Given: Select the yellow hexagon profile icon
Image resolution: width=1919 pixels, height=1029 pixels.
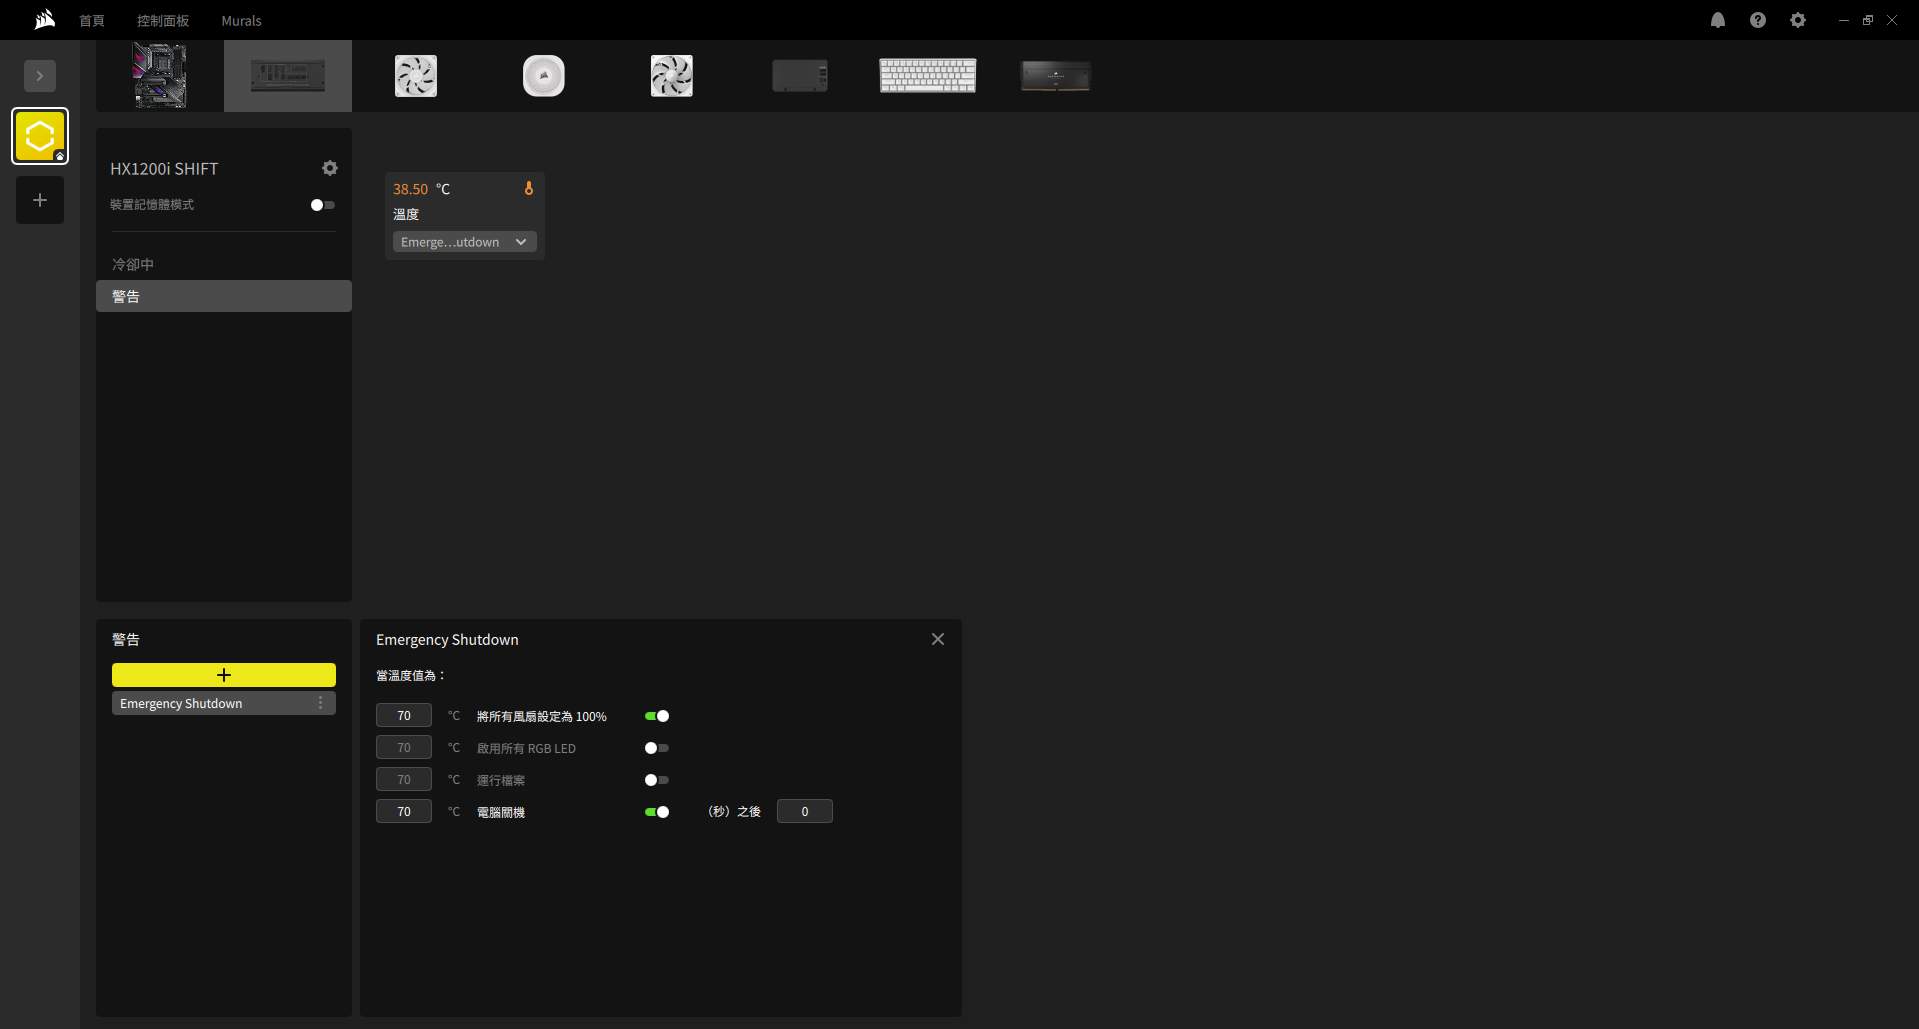Looking at the screenshot, I should (x=40, y=136).
